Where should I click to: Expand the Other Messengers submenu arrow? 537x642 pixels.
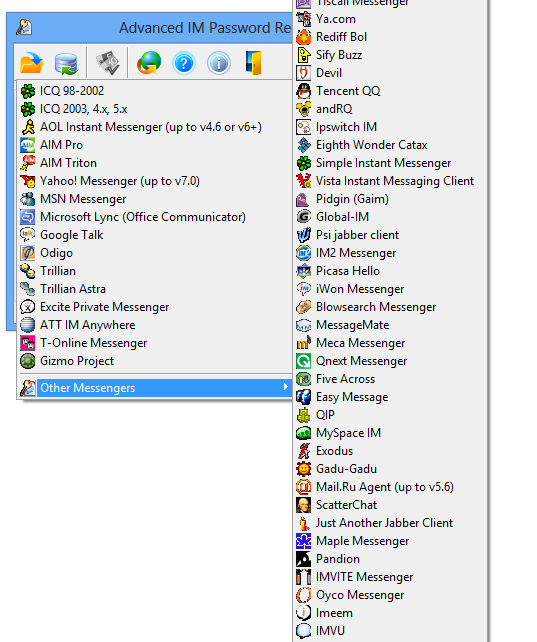tap(285, 387)
